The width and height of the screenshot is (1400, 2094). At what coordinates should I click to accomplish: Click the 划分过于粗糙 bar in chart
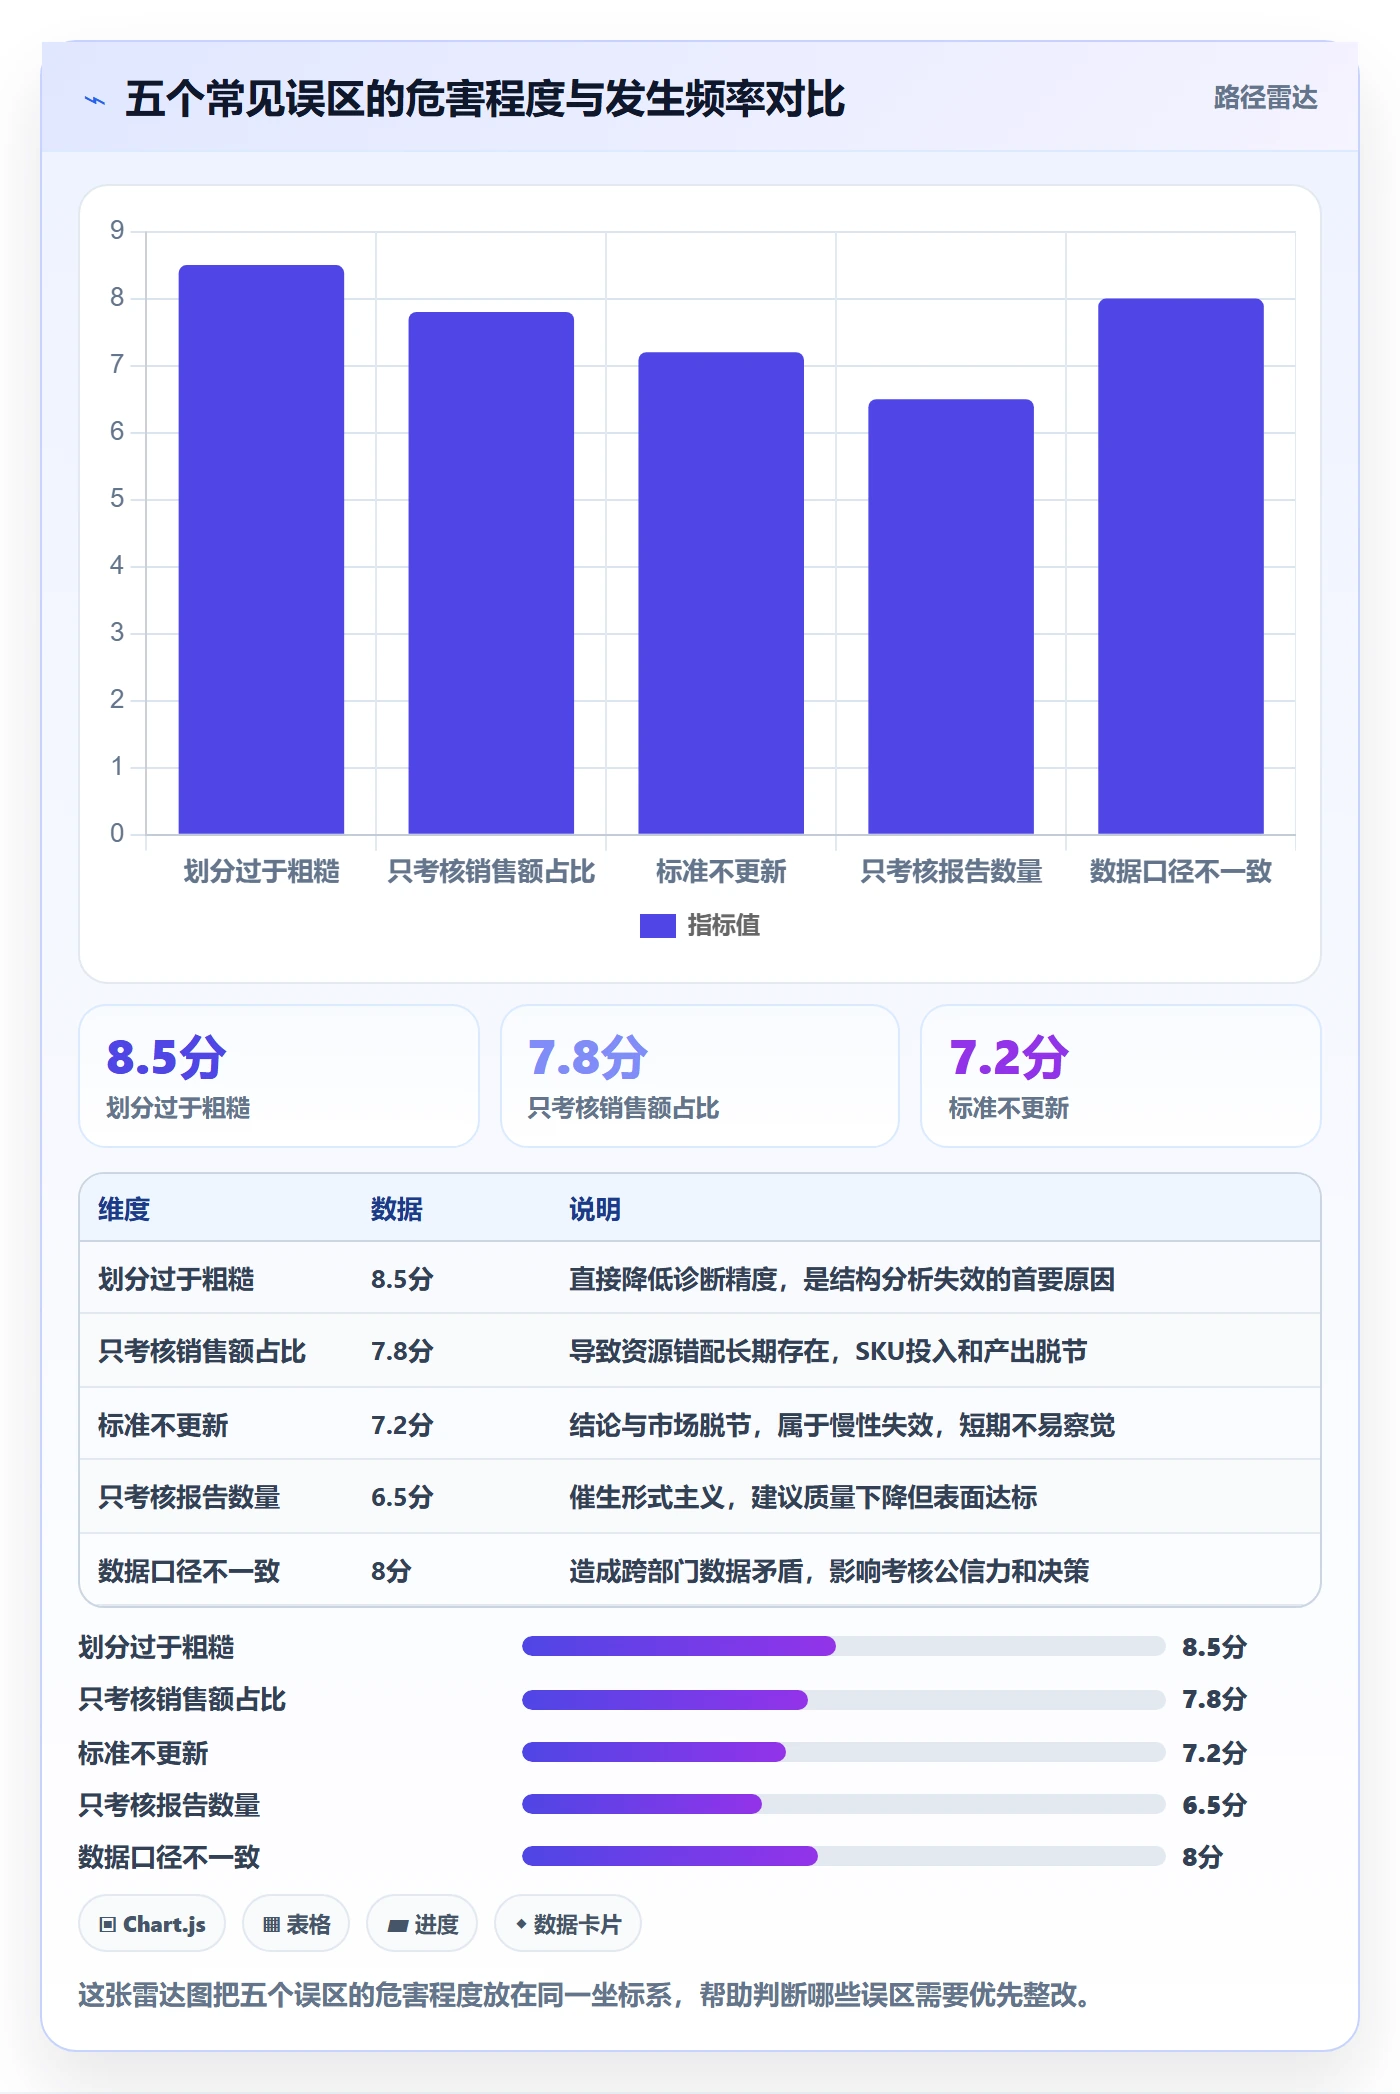point(261,549)
